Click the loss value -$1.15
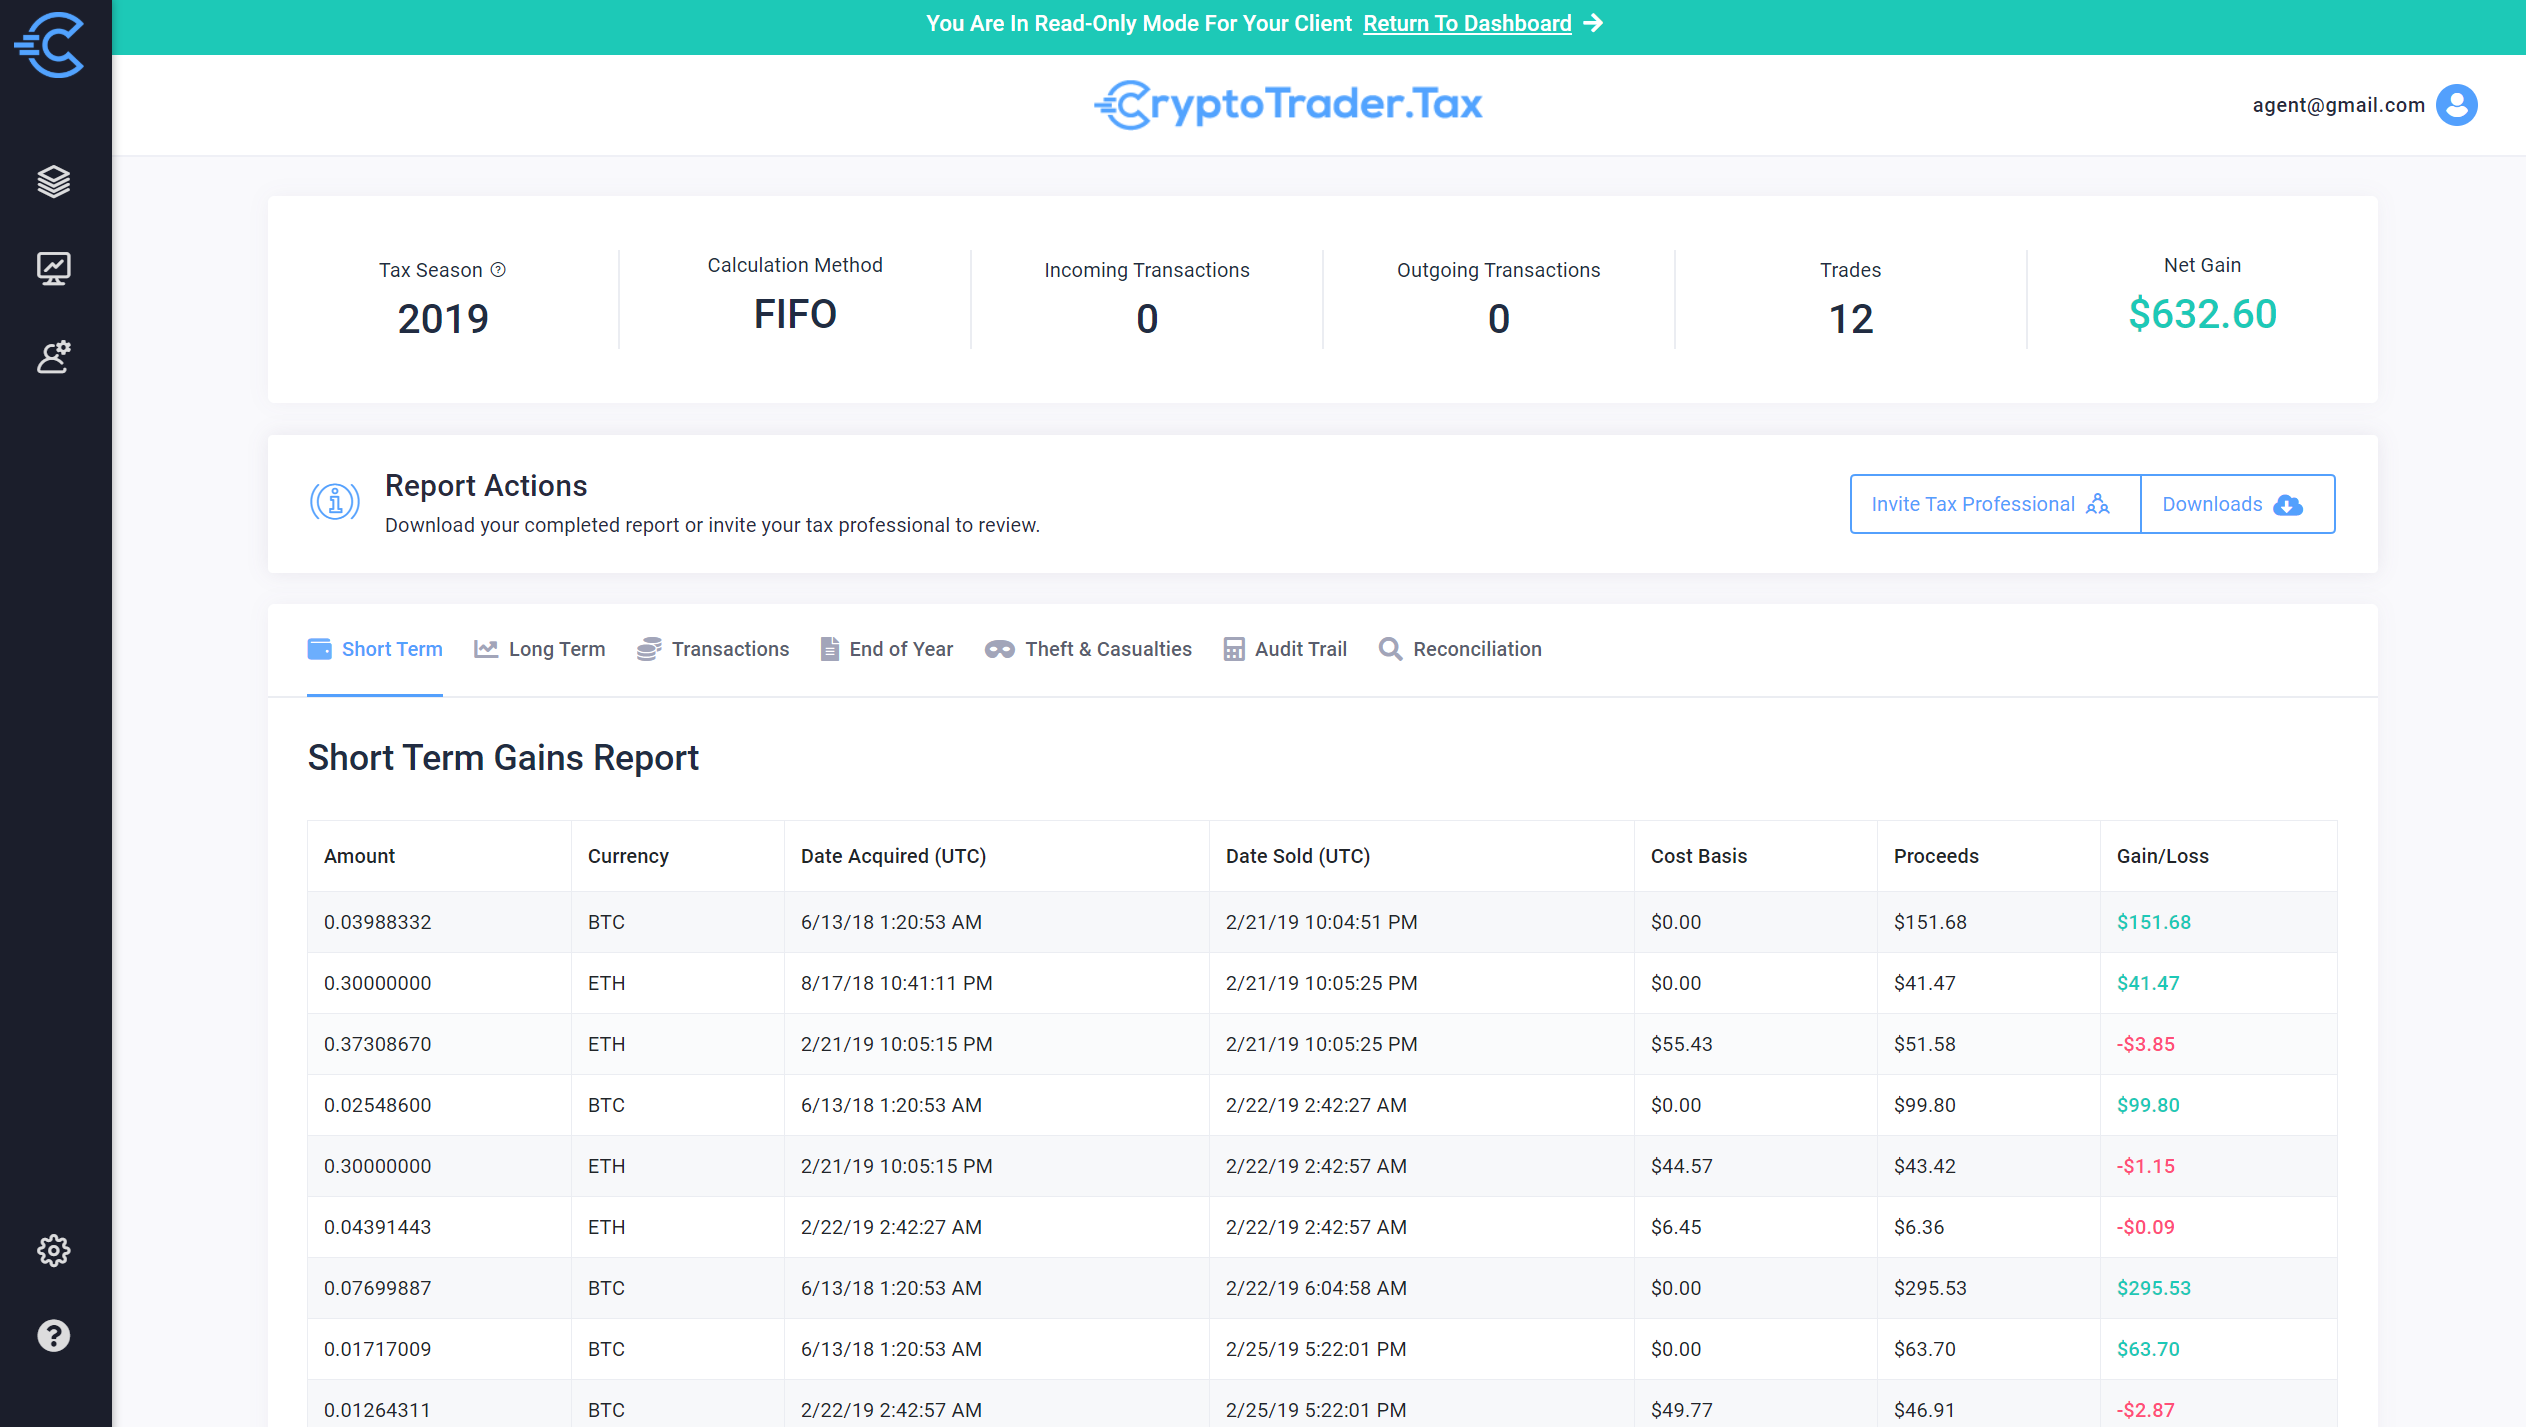This screenshot has width=2526, height=1427. pos(2145,1166)
